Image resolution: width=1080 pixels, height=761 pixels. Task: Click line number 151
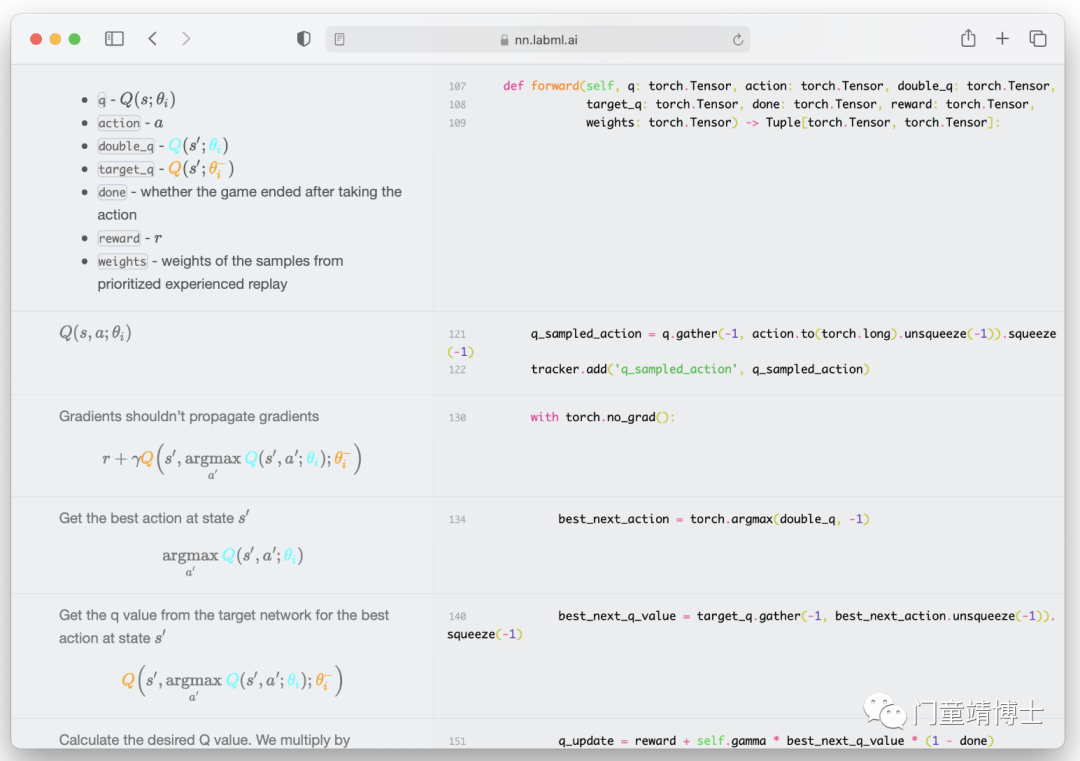pos(457,742)
